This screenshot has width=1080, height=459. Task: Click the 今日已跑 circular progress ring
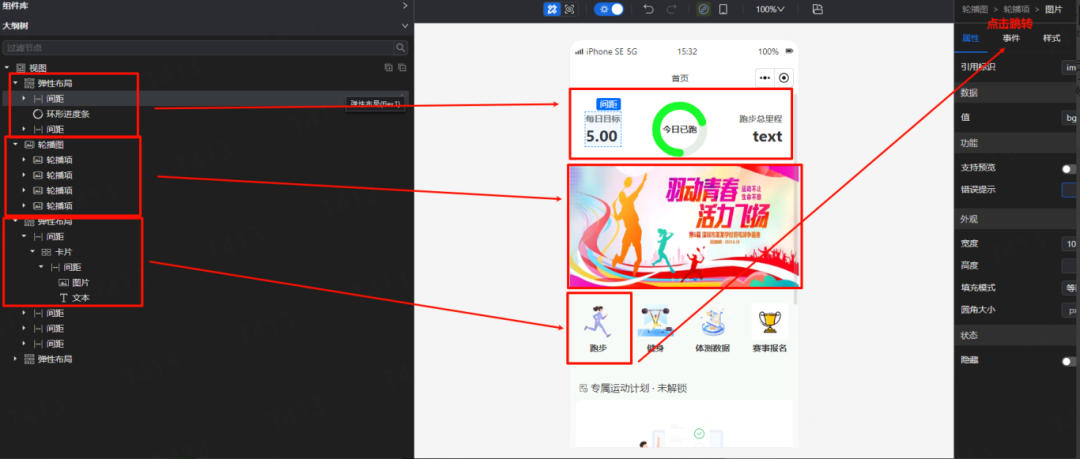(679, 129)
